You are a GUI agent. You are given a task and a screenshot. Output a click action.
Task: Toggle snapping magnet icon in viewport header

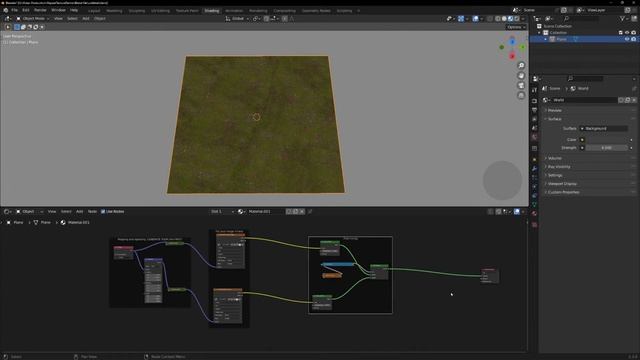266,19
